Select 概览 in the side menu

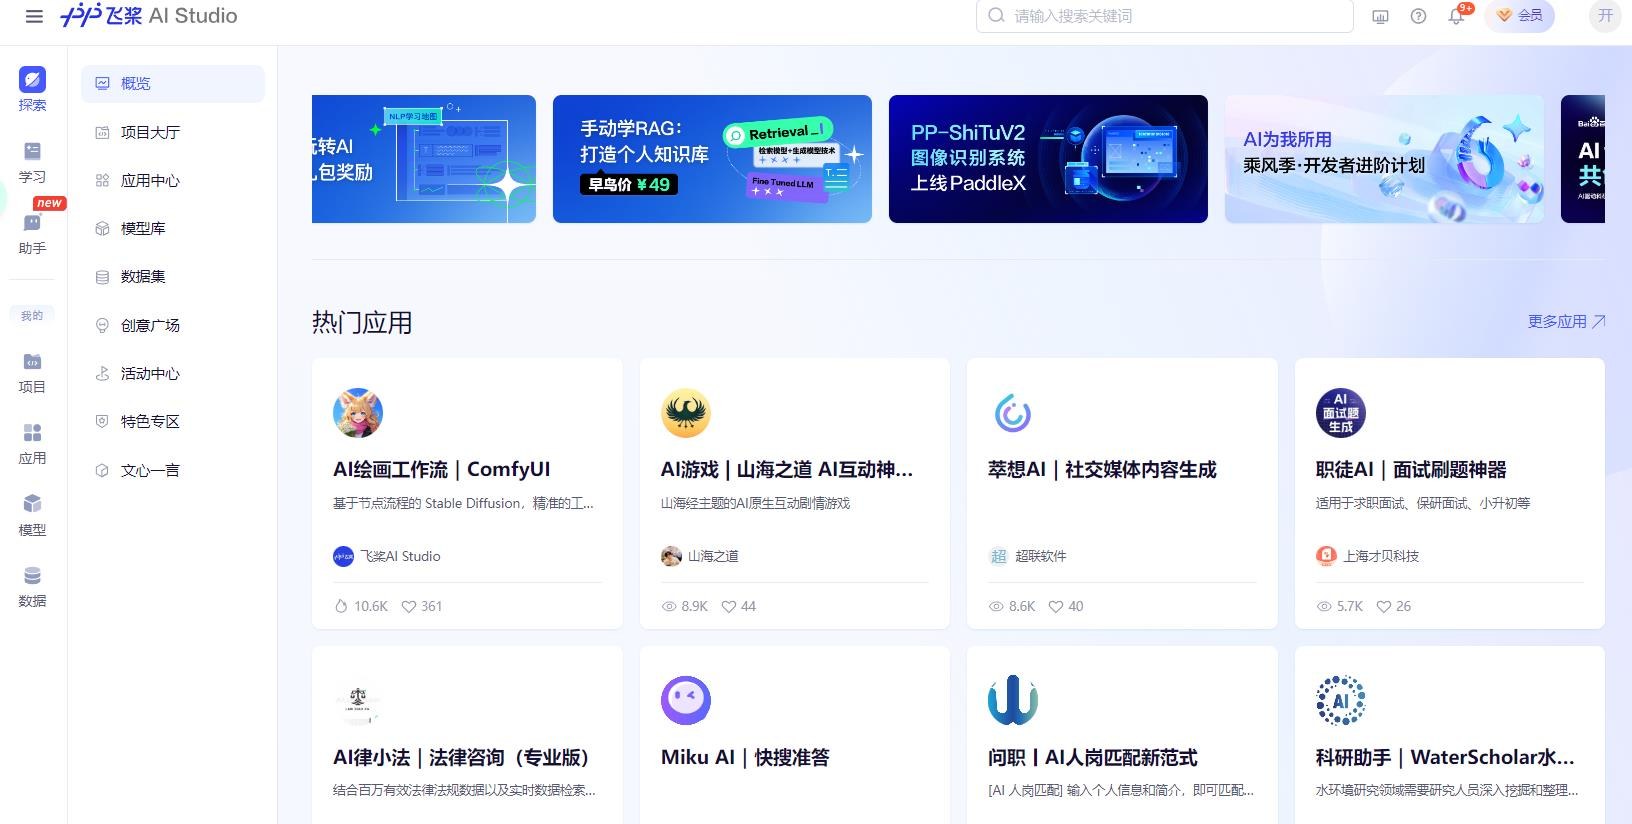(x=173, y=84)
